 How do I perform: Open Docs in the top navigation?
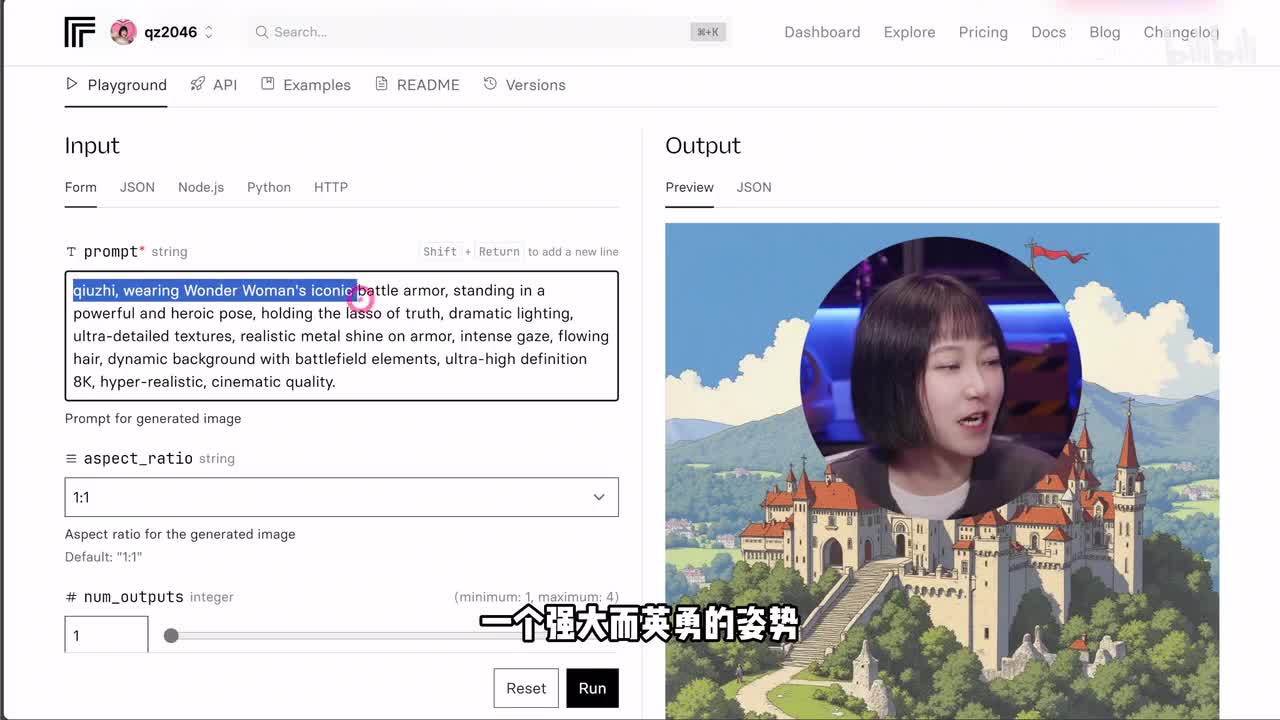(1048, 32)
